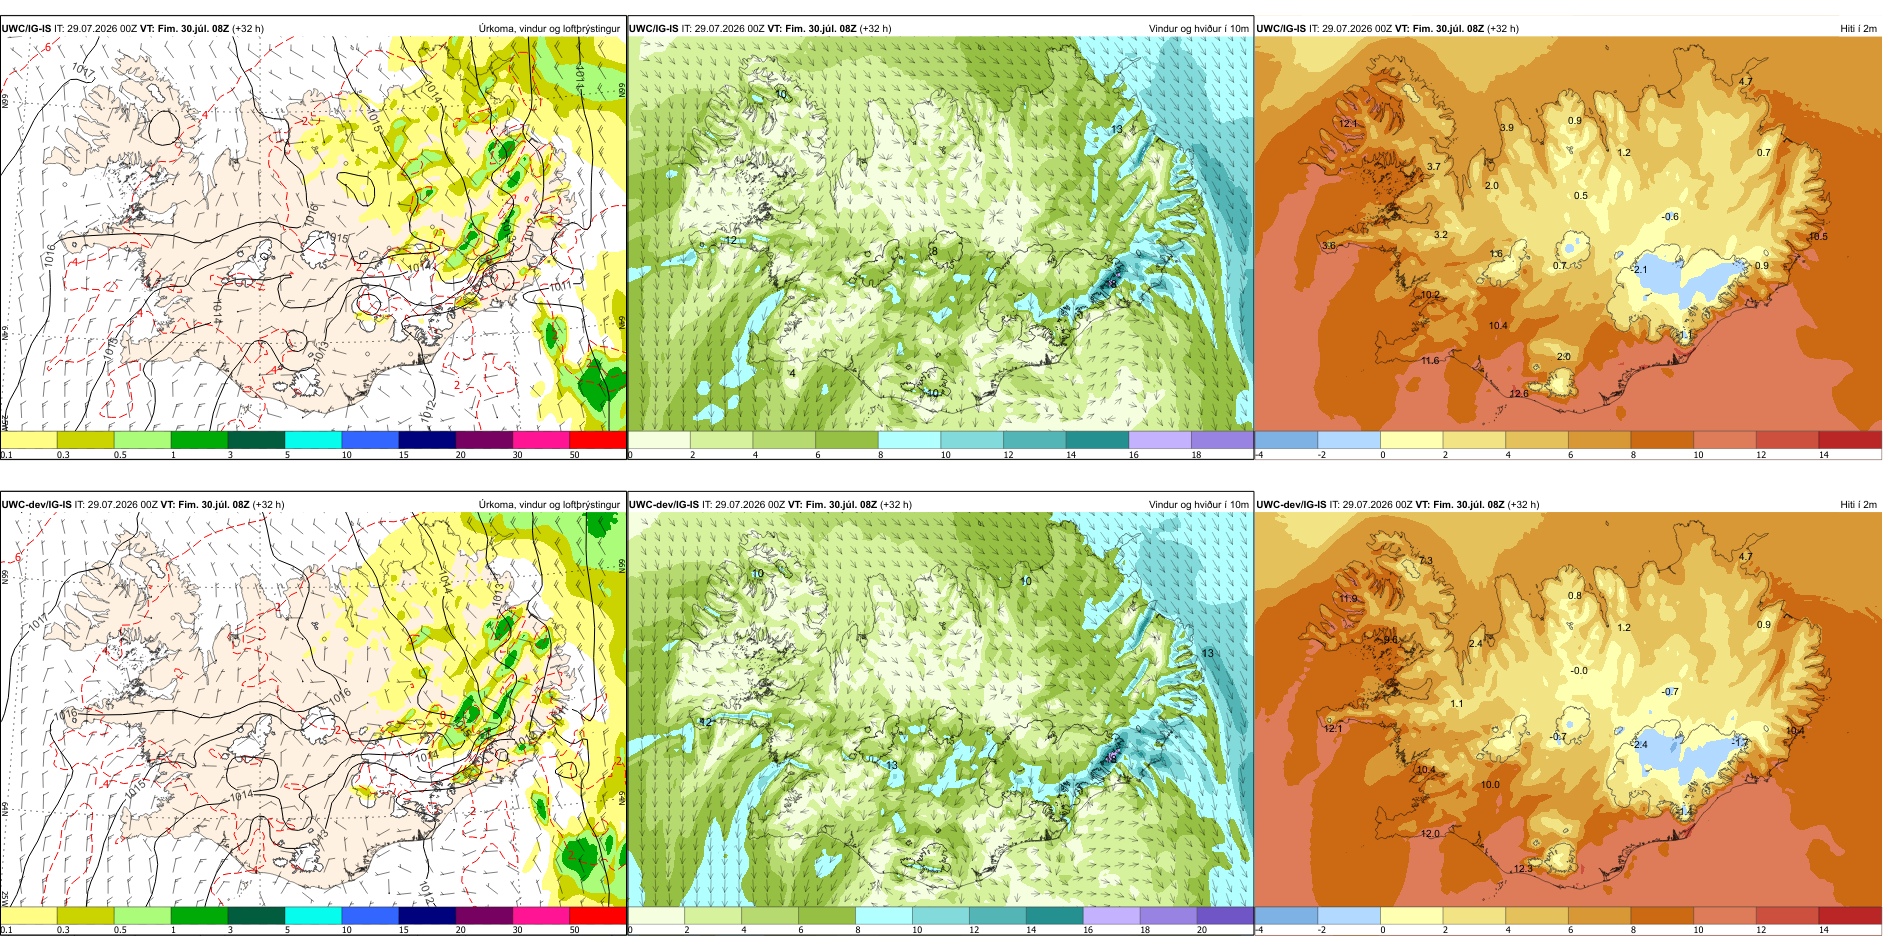Click 'Úrkoma, vindur og loftþrýstingur' title on UWC/IG-IS panel
1900x950 pixels.
pos(549,29)
